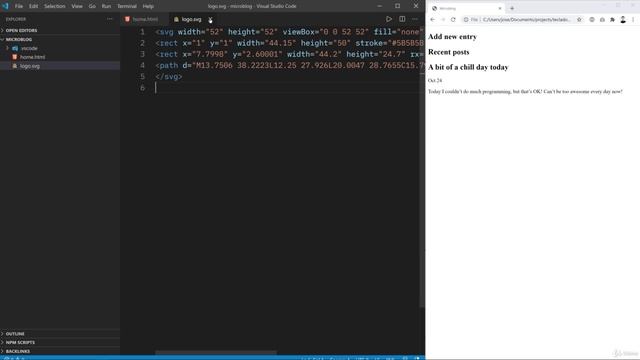Click 'A bit of a chill day today' title
This screenshot has width=640, height=360.
468,67
